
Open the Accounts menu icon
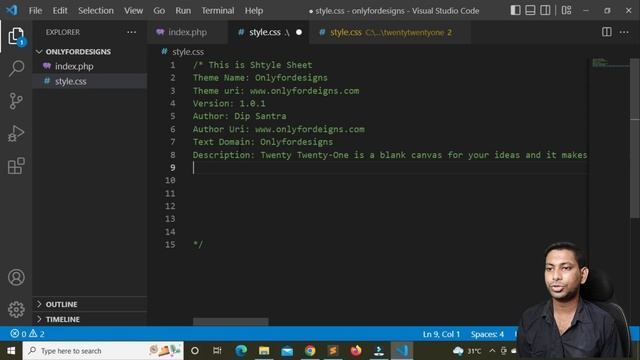click(x=16, y=277)
